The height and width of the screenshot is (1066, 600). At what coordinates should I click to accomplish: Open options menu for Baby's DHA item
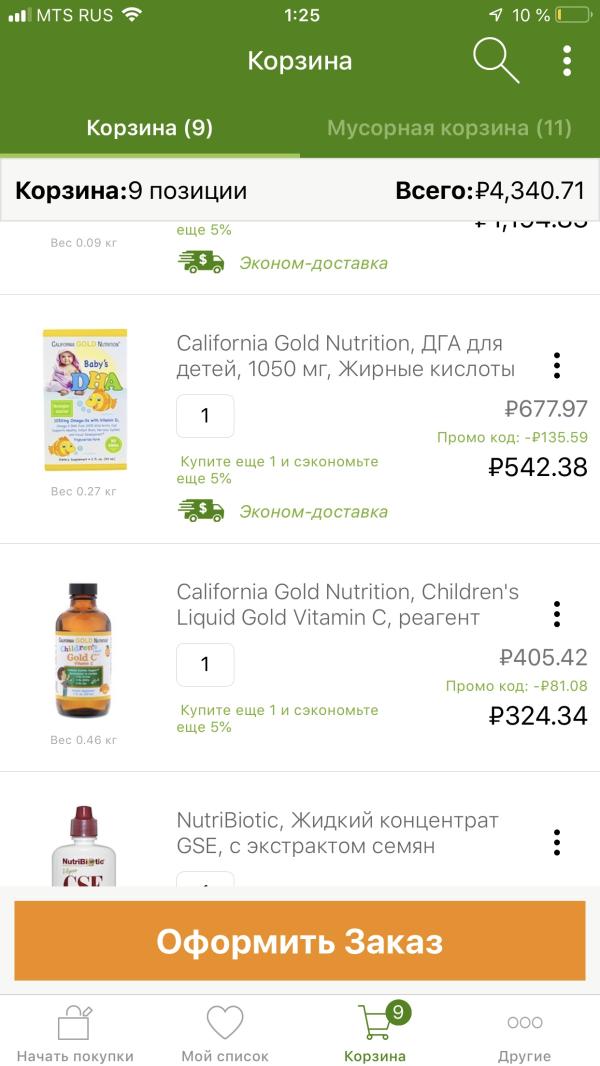pyautogui.click(x=557, y=366)
